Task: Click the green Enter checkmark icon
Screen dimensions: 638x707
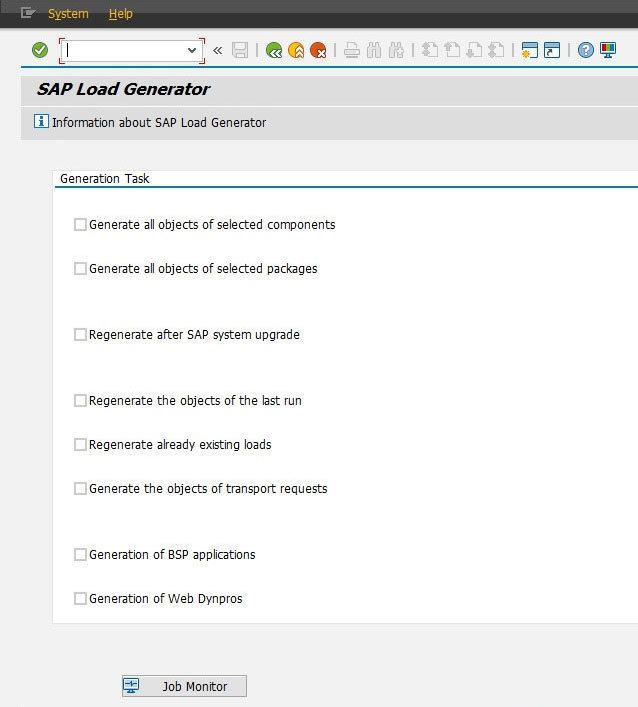Action: click(40, 50)
